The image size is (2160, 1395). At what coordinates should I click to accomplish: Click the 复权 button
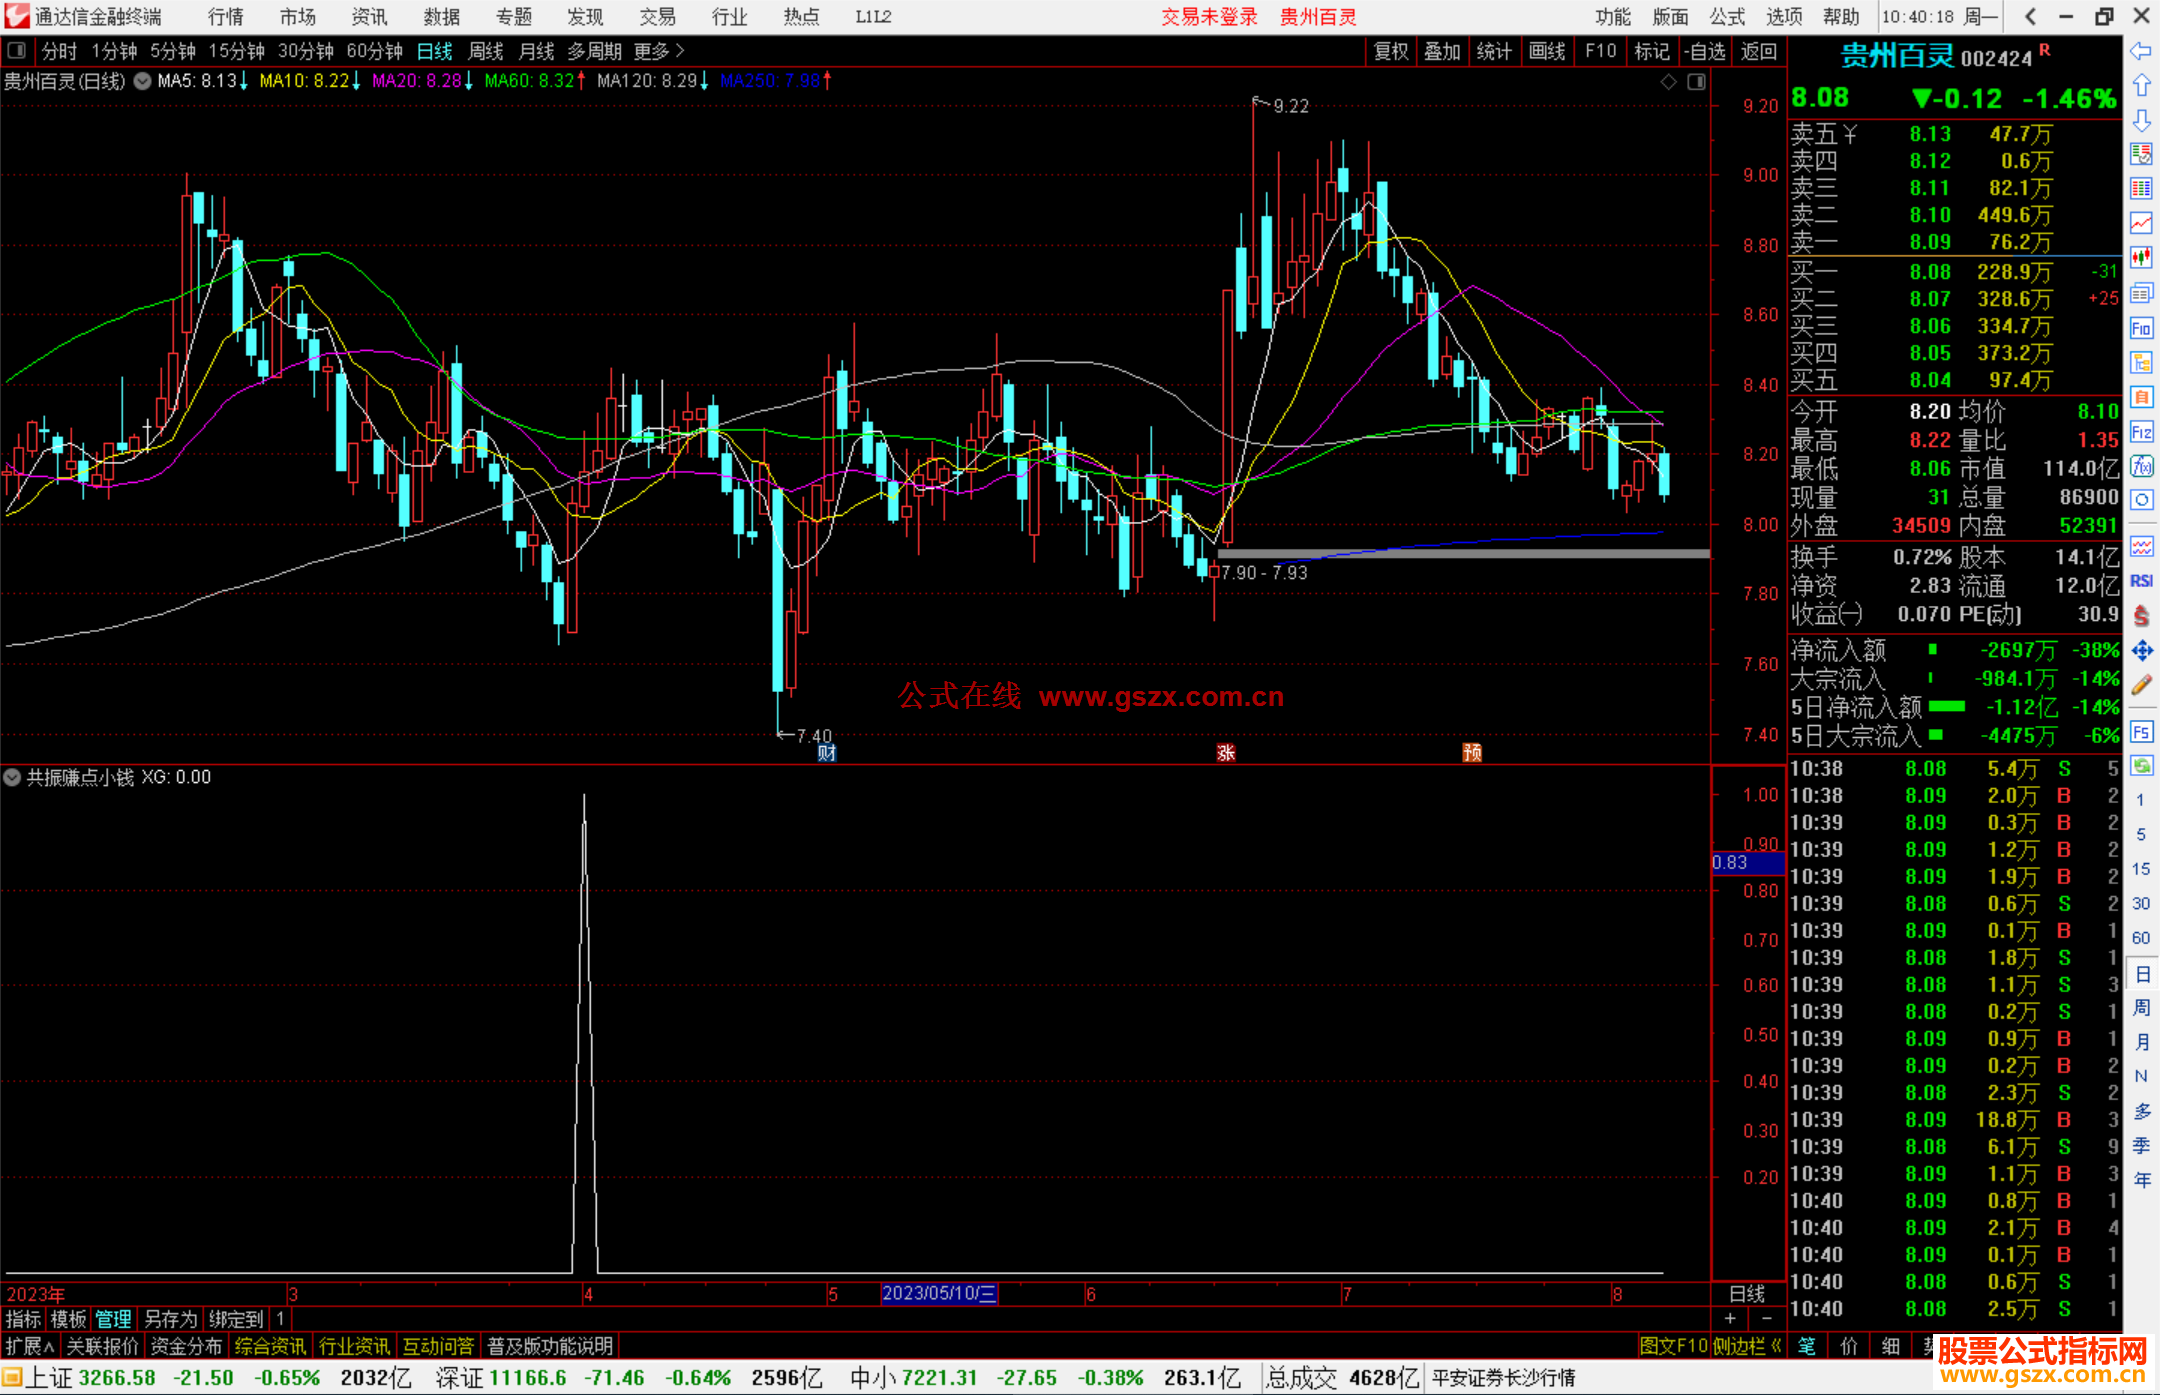point(1390,51)
